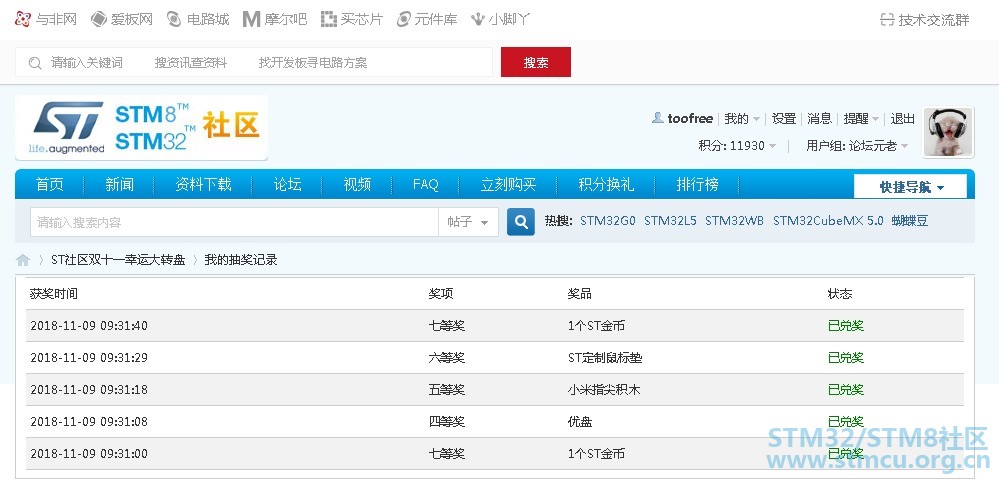Click the ST STM8 STM32 社区 logo
Viewport: 999px width, 483px height.
pyautogui.click(x=141, y=127)
